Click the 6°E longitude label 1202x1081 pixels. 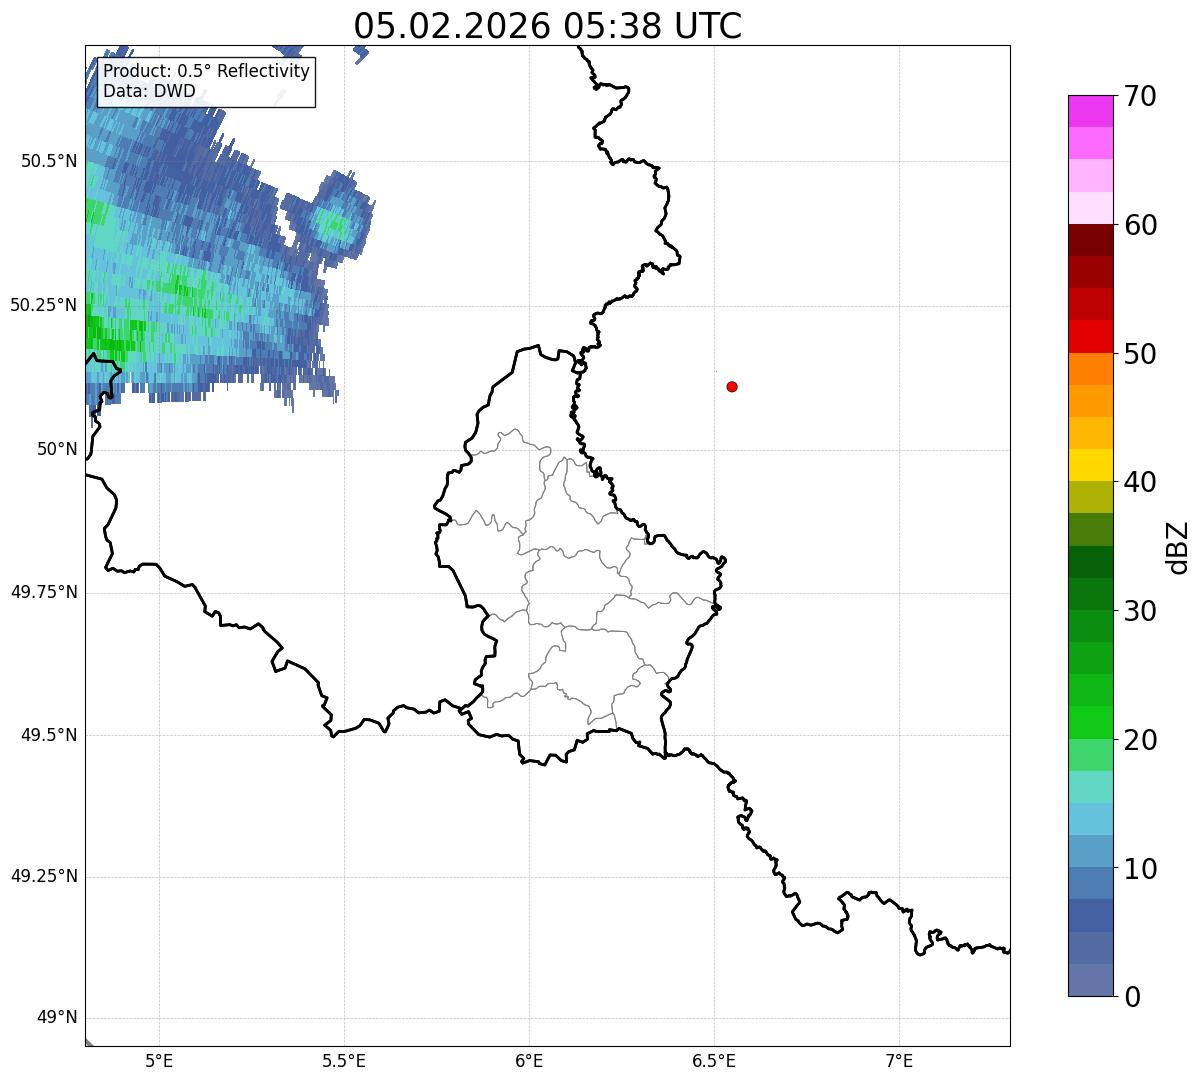coord(529,1061)
